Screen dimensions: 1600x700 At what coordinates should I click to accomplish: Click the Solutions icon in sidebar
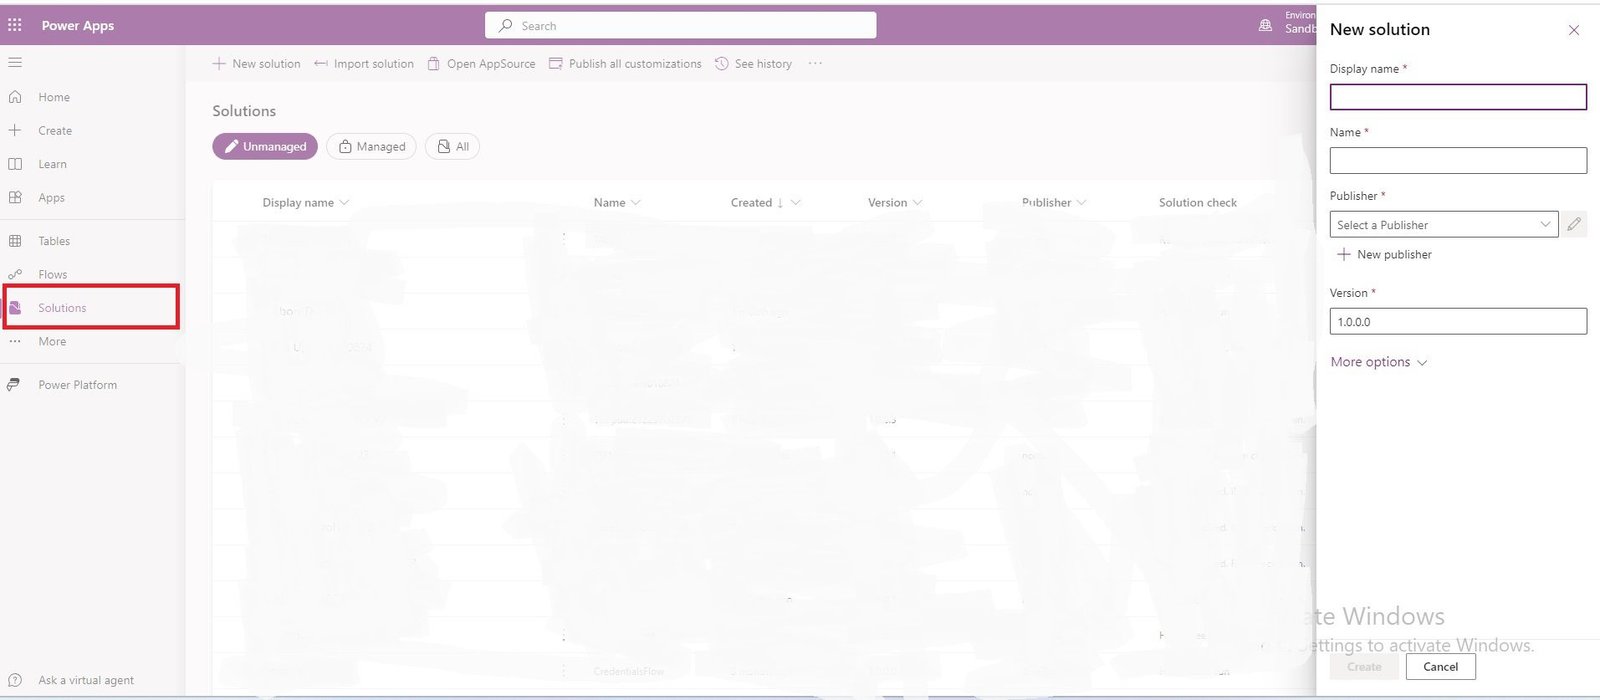click(x=15, y=308)
